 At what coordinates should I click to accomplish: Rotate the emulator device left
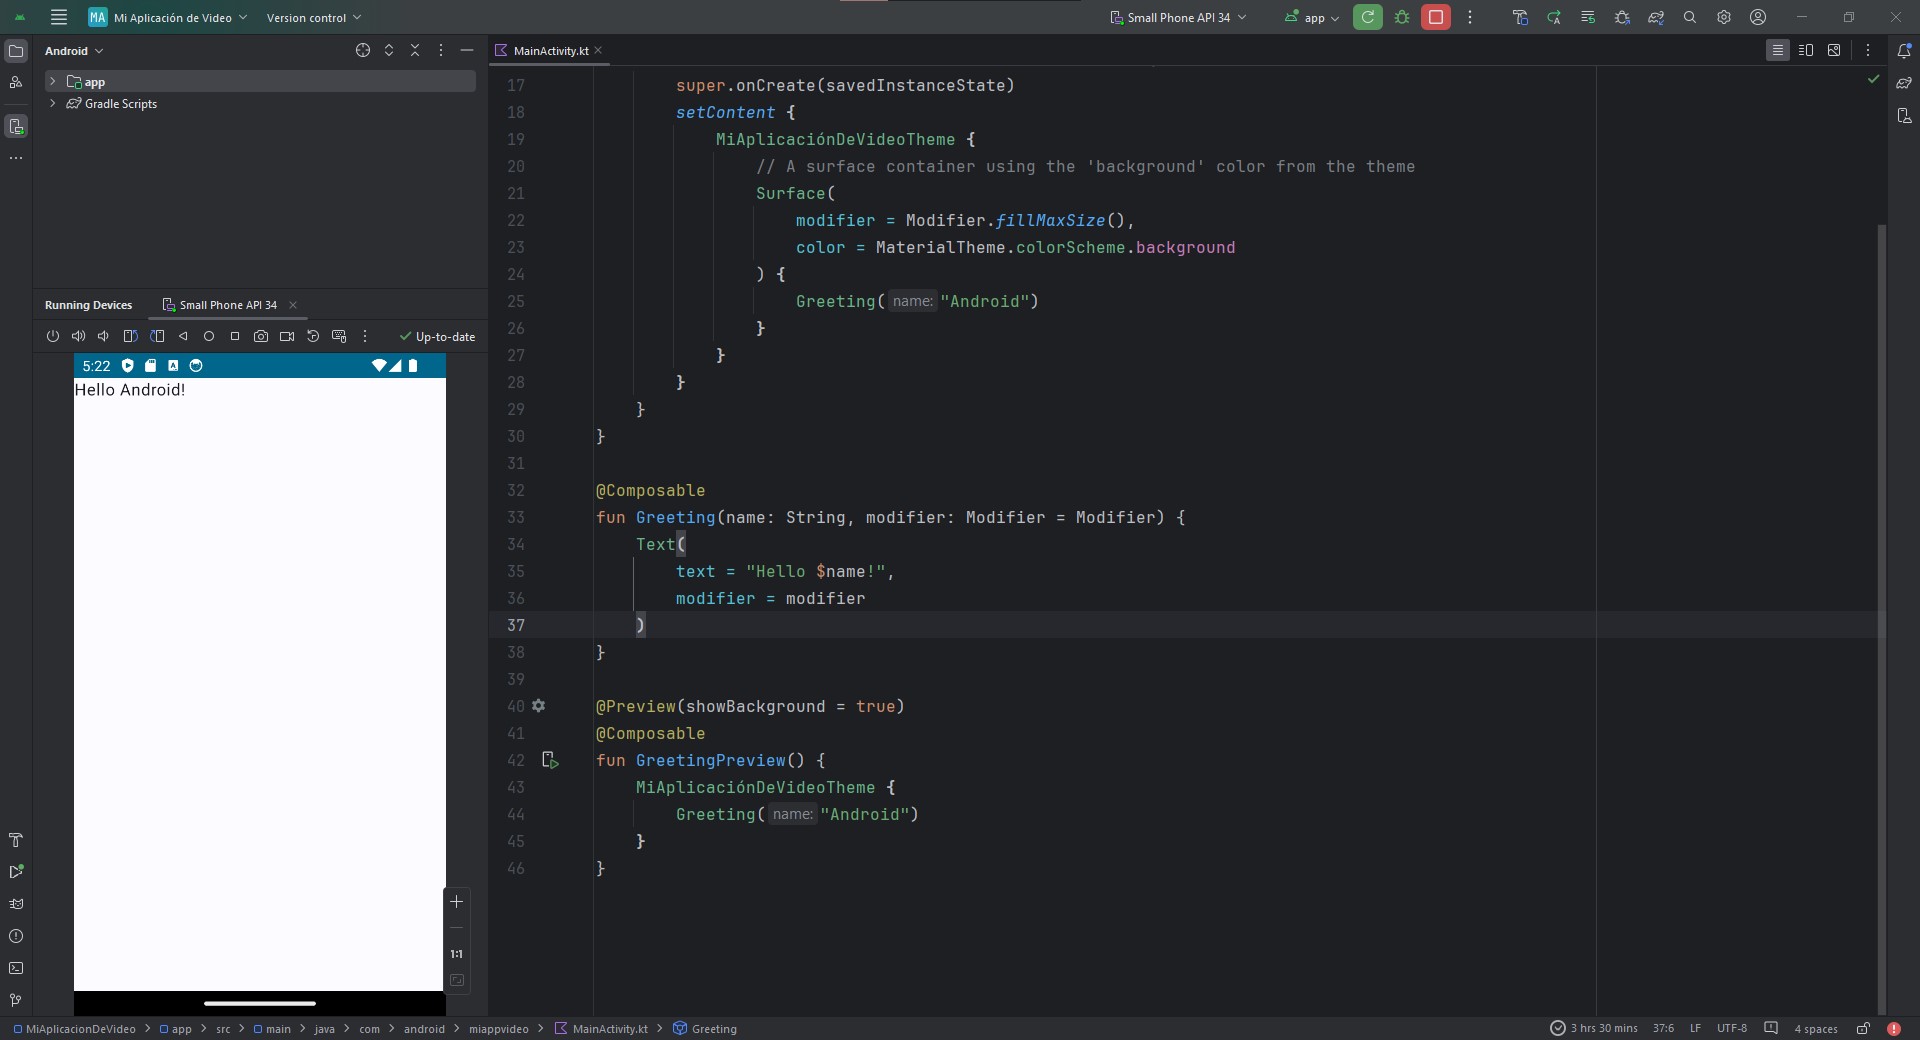pyautogui.click(x=131, y=337)
